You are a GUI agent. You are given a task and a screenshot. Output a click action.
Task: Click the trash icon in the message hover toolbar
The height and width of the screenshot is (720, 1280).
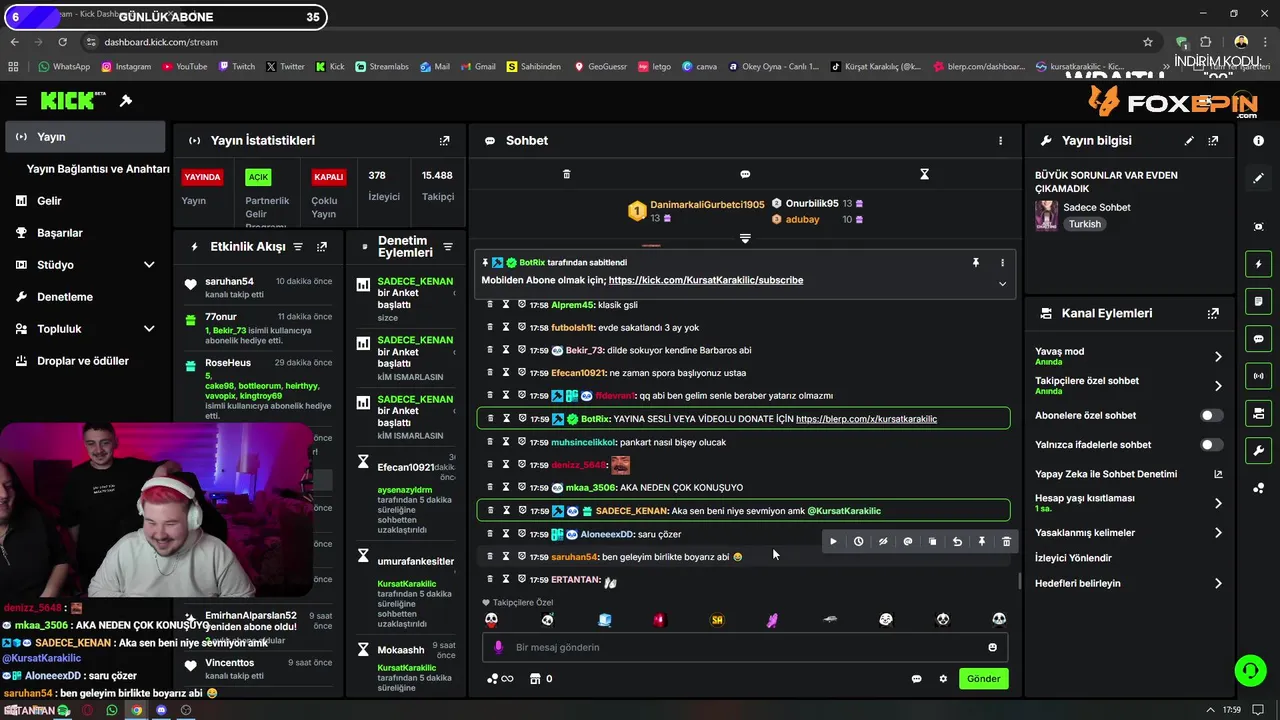point(1006,542)
